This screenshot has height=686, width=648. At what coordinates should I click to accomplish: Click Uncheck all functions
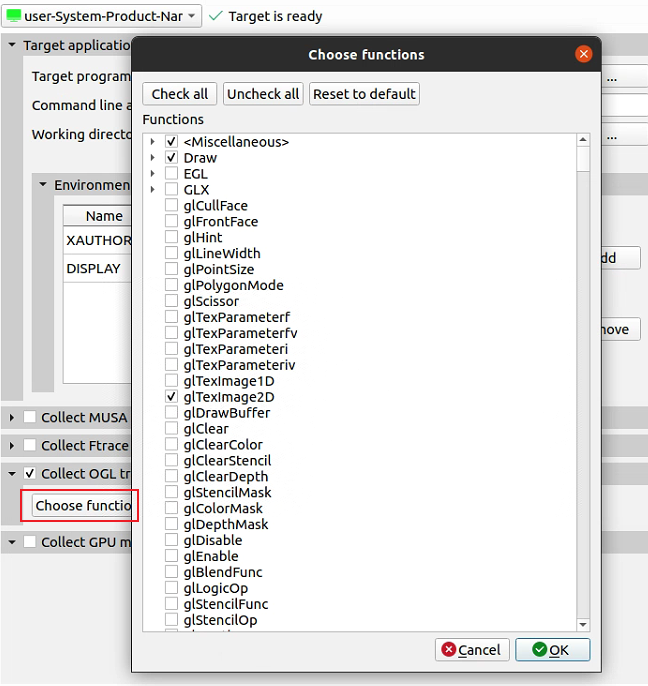pos(263,94)
